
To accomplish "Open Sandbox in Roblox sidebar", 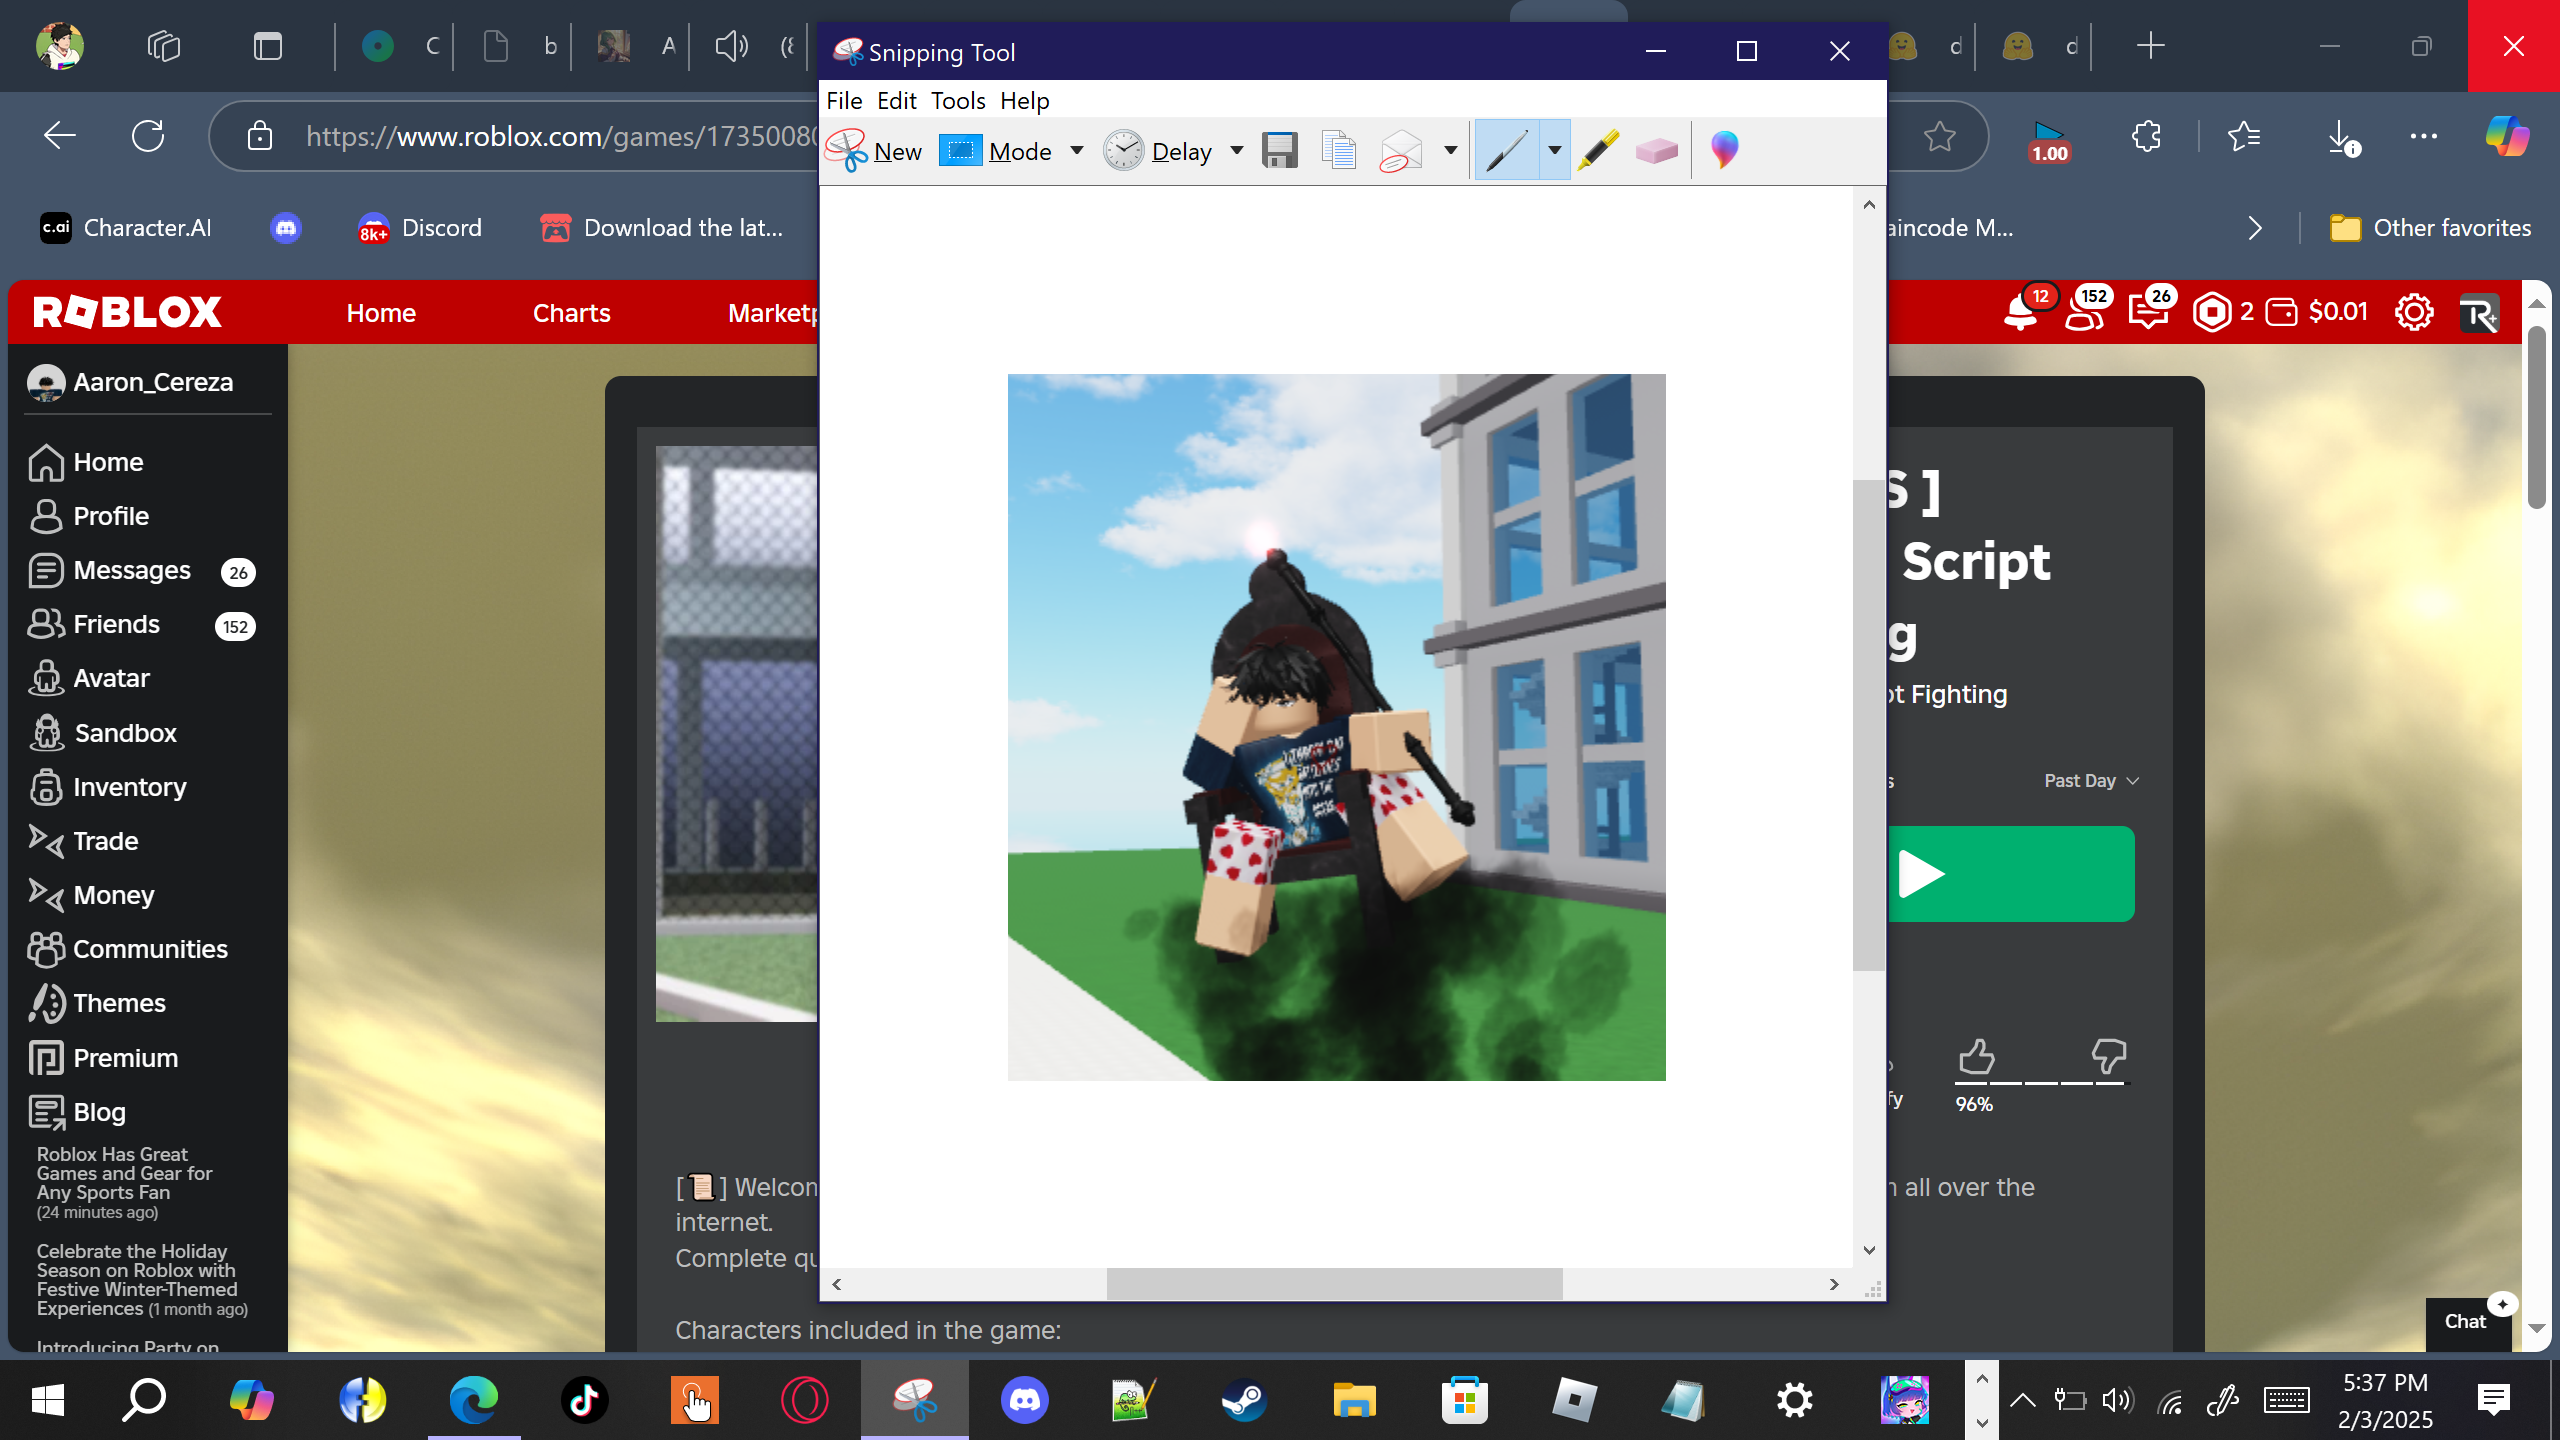I will click(102, 733).
